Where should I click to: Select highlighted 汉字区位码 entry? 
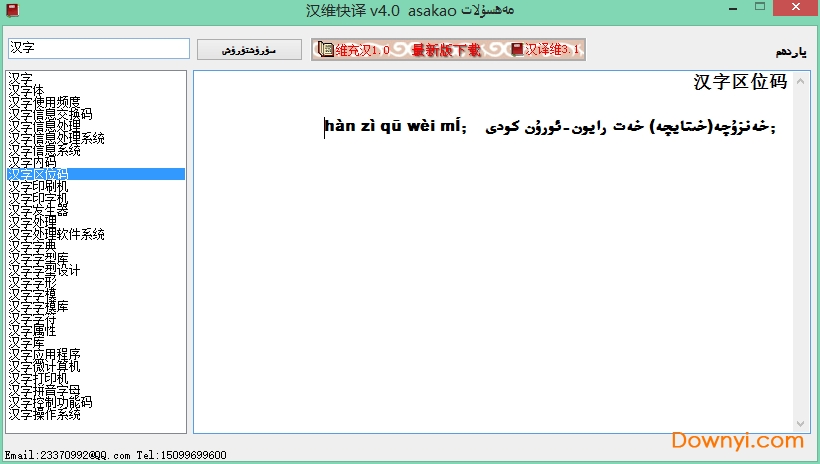[x=38, y=174]
